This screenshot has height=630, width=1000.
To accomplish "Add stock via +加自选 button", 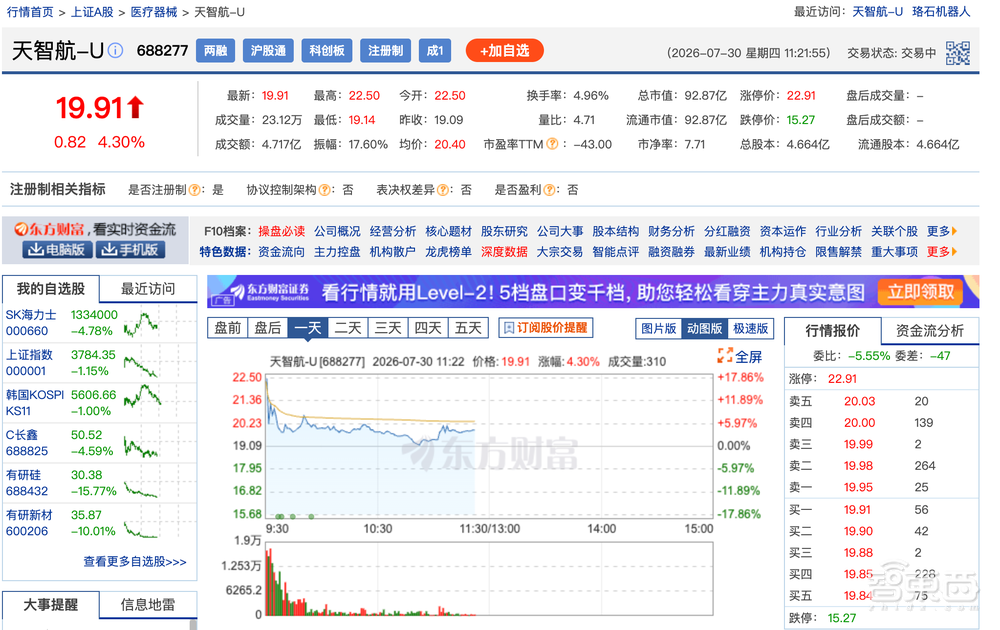I will point(504,51).
